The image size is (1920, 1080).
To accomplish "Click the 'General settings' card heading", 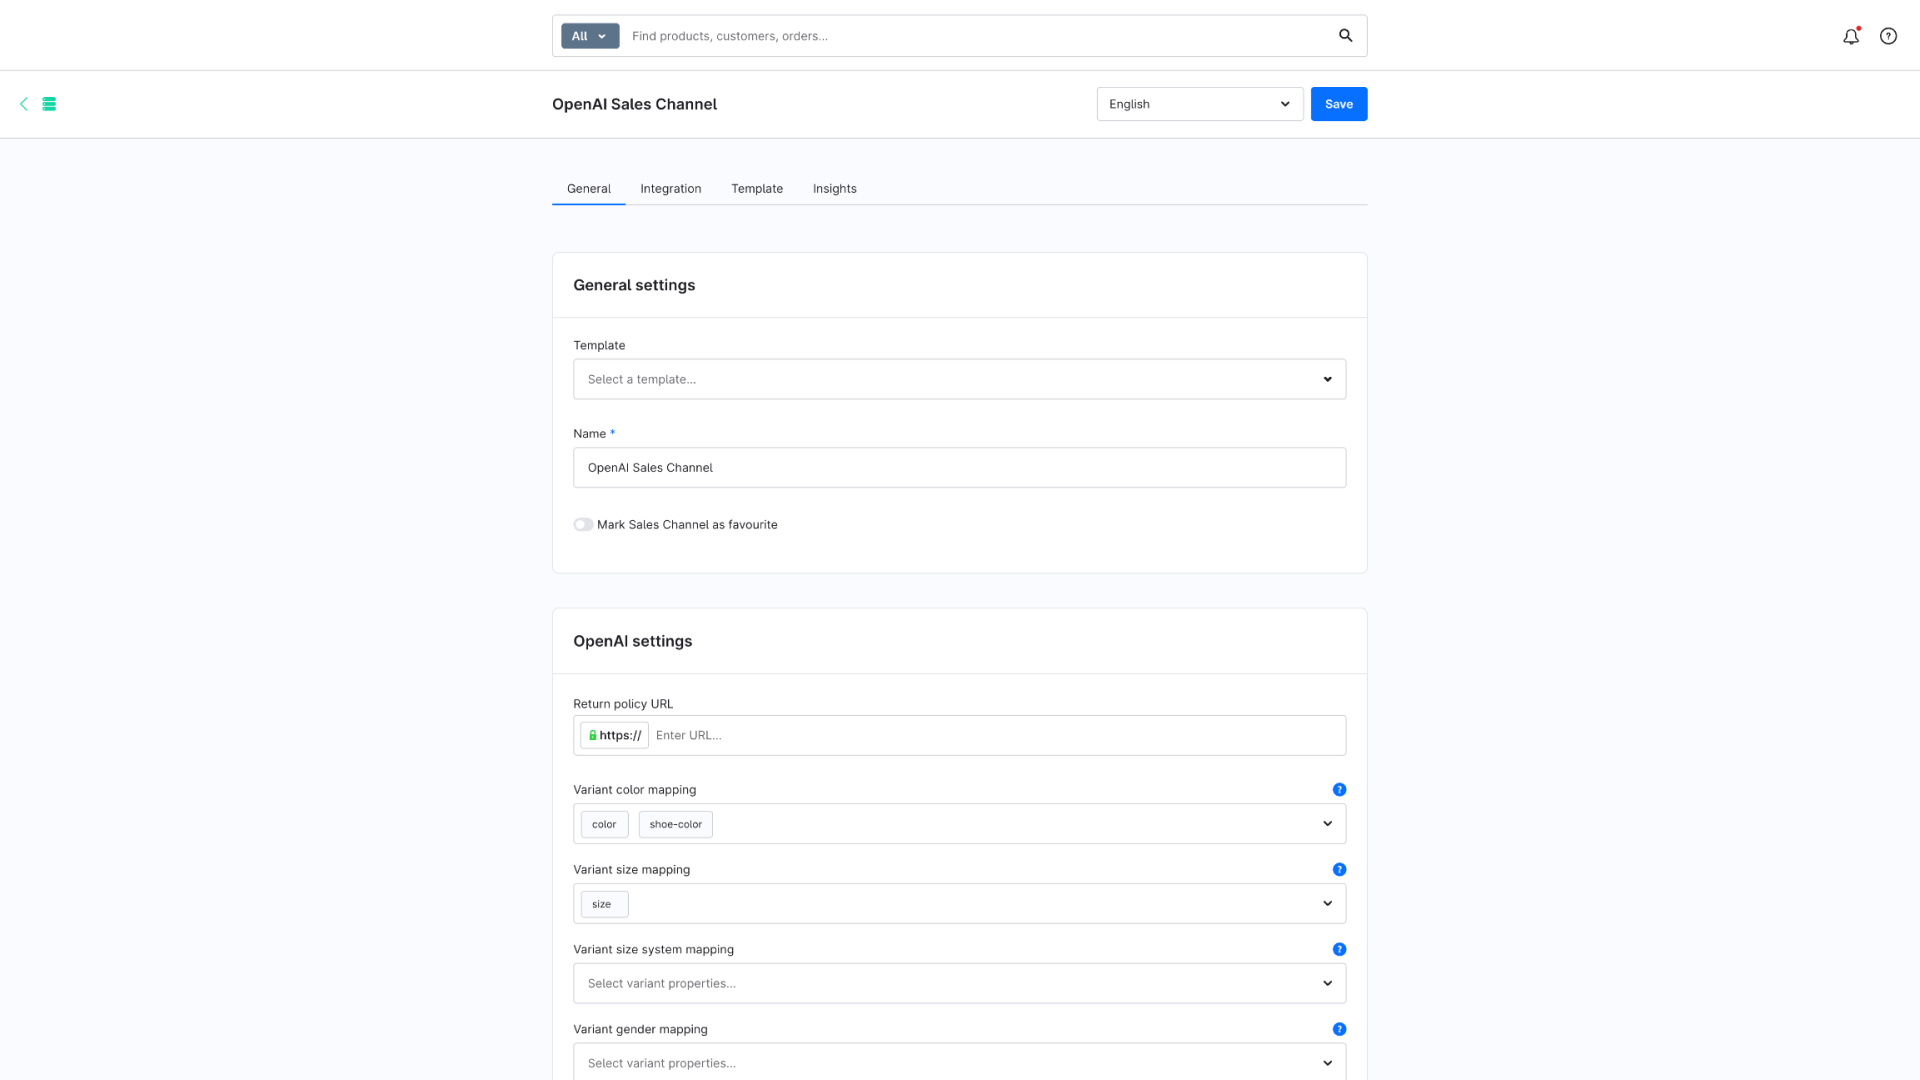I will click(634, 286).
